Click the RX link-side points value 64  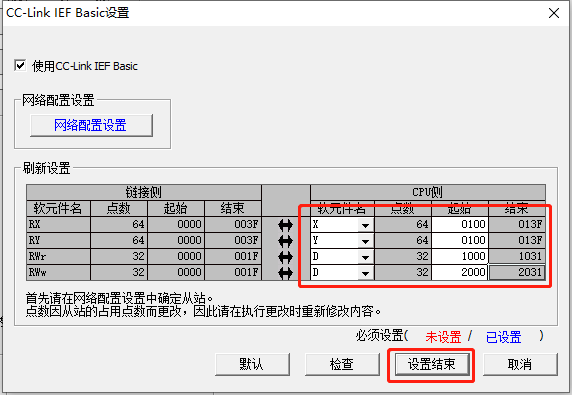point(119,224)
